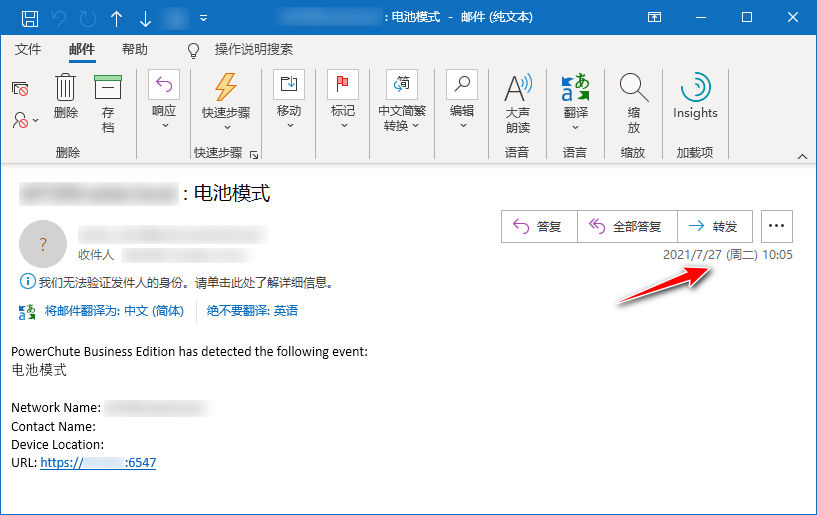Open more actions ellipsis button
This screenshot has height=515, width=817.
(776, 226)
